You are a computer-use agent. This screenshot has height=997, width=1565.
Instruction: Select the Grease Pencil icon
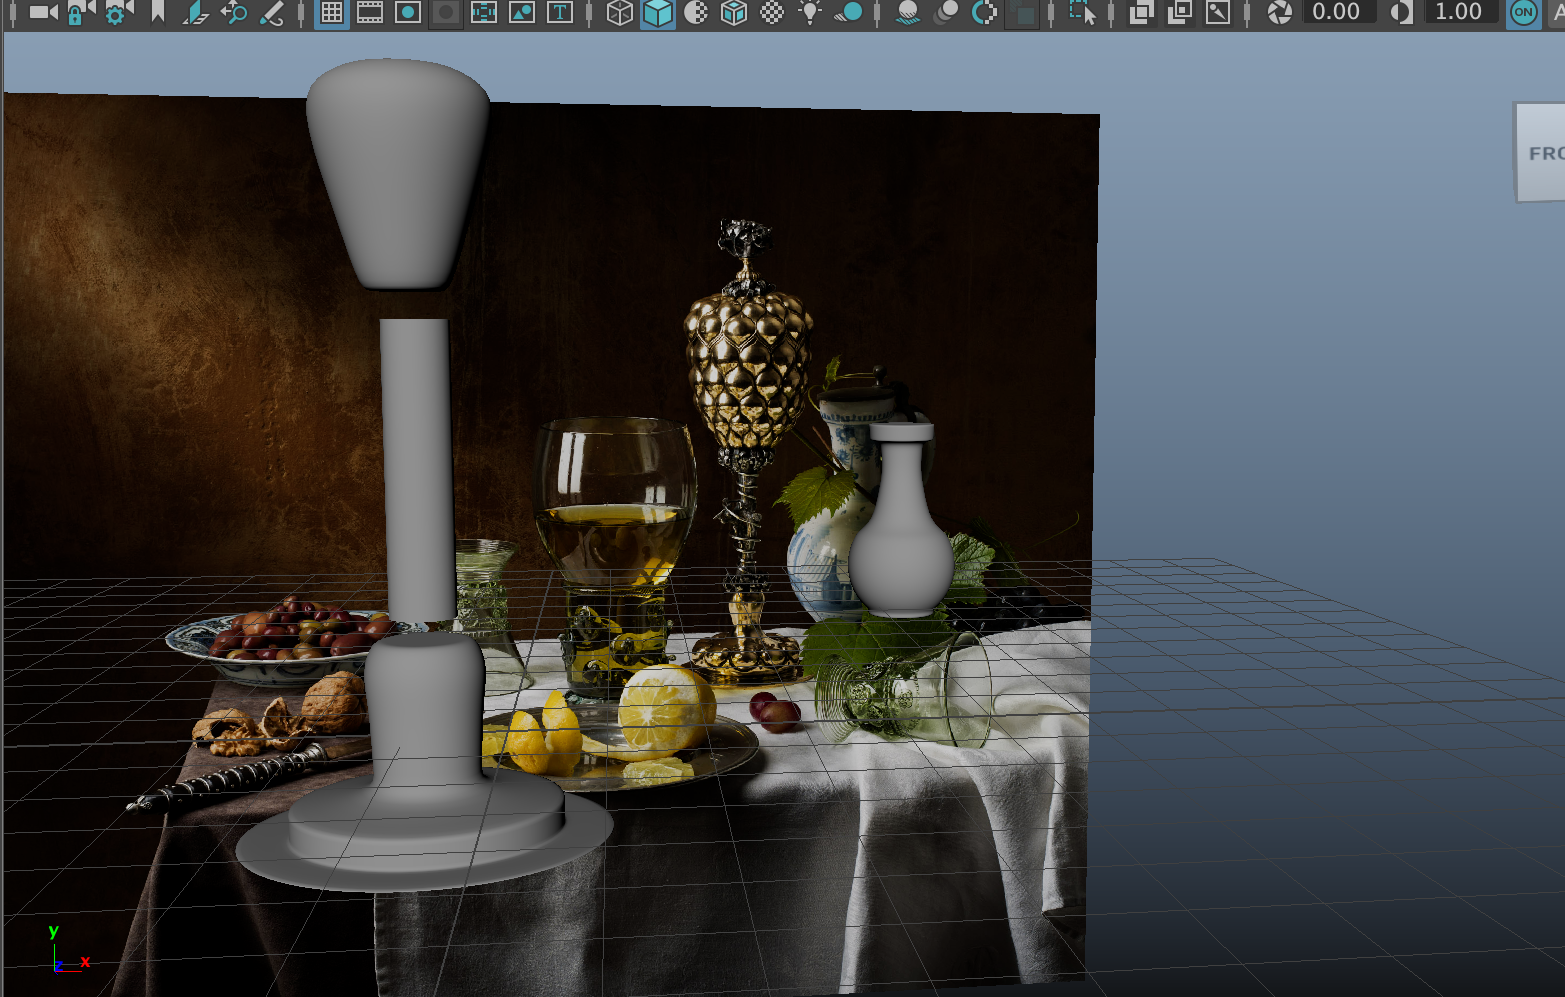click(x=272, y=12)
